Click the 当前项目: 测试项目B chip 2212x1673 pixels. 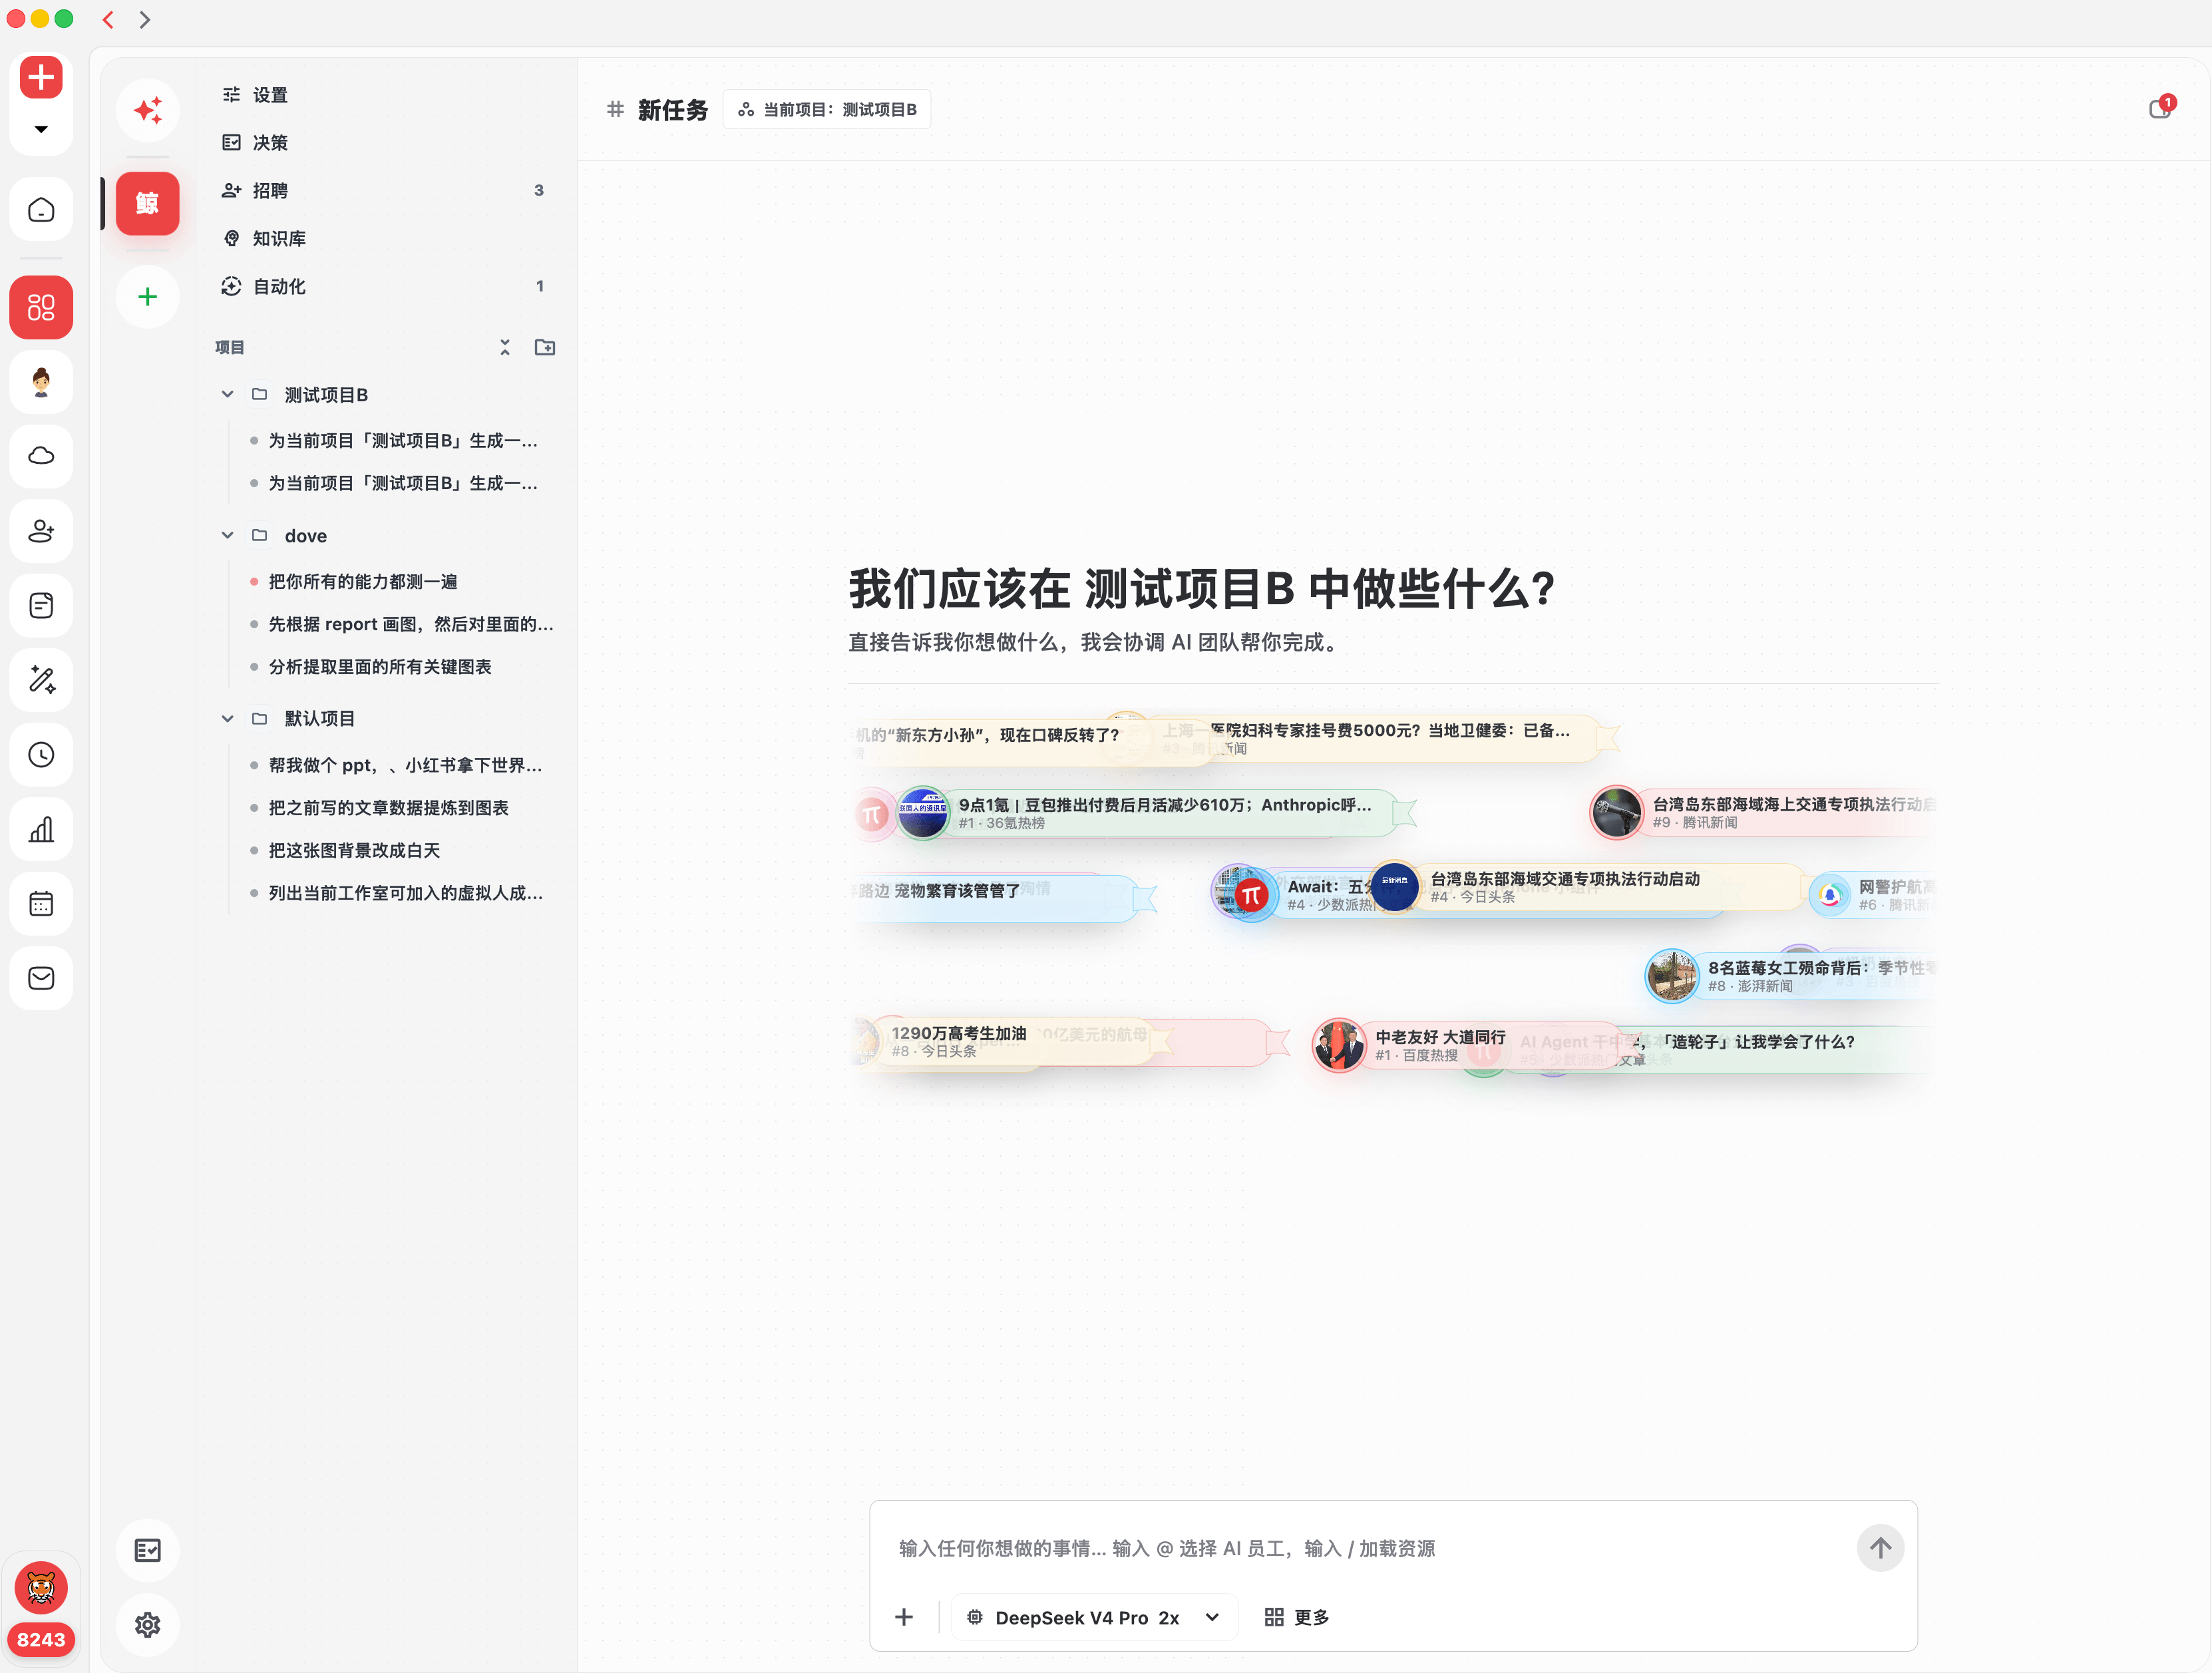coord(827,110)
